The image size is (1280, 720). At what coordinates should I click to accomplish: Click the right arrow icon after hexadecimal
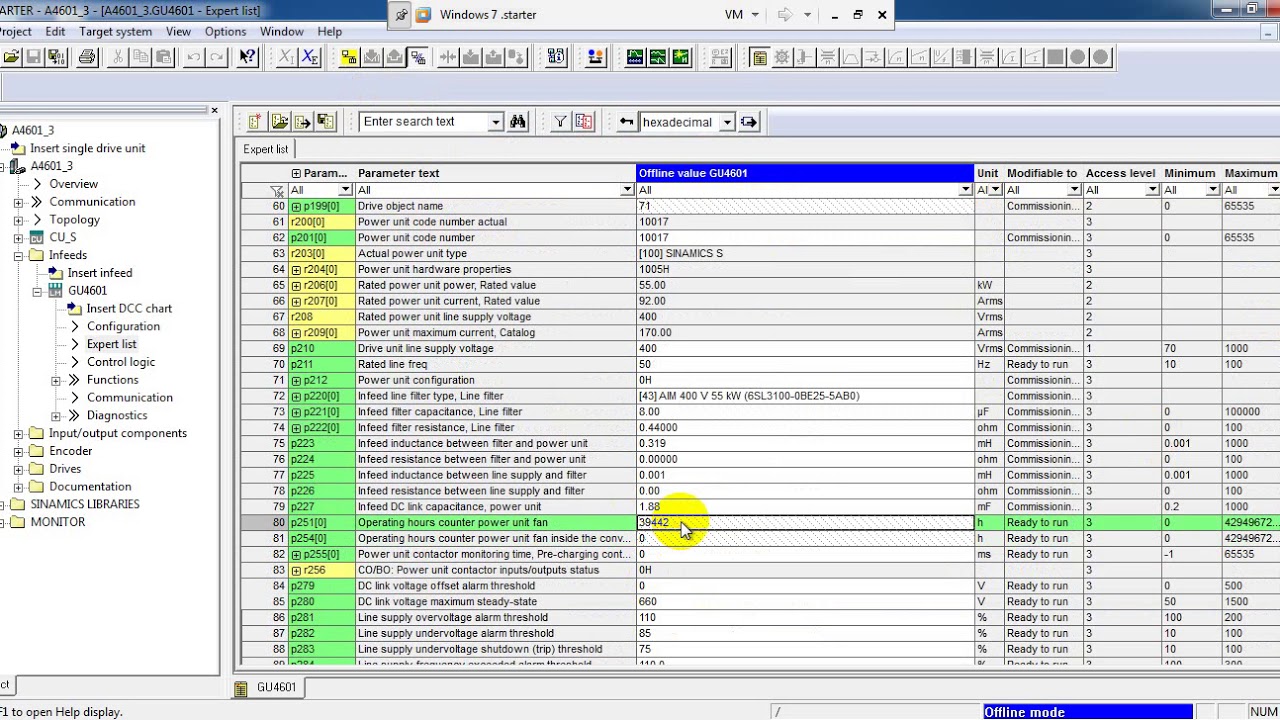pyautogui.click(x=749, y=122)
